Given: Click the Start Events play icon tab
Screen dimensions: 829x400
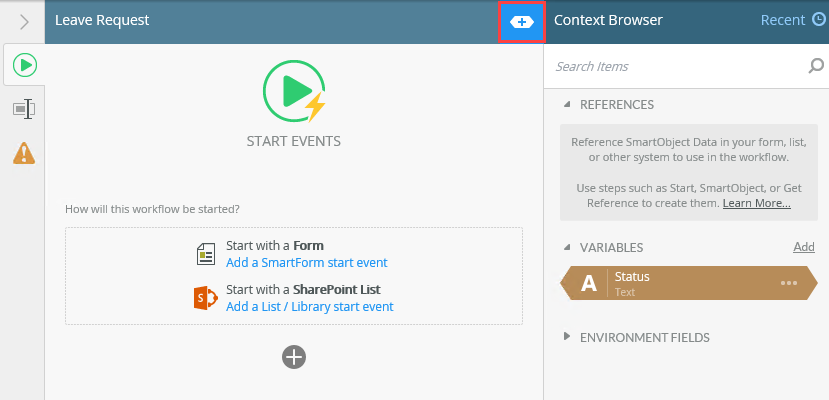Looking at the screenshot, I should [x=23, y=66].
